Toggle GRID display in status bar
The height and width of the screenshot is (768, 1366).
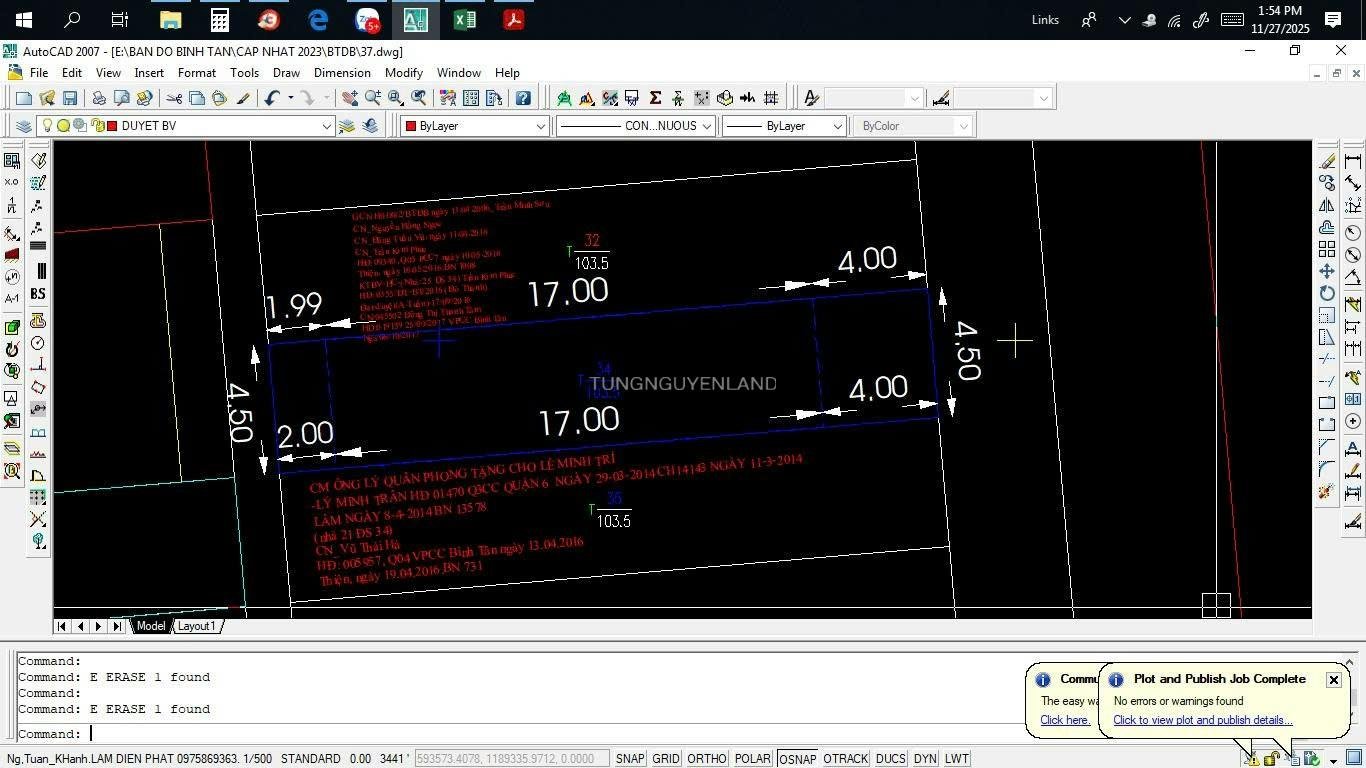click(x=666, y=759)
